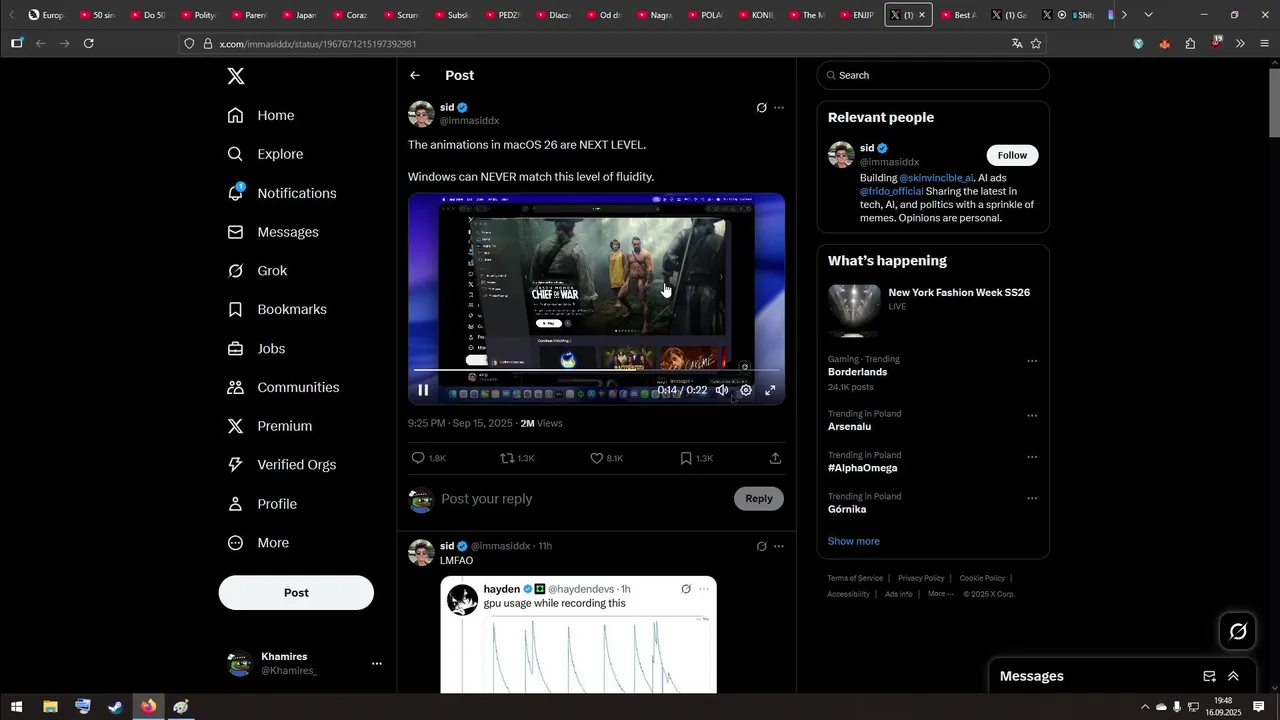Mute the video with speaker icon
This screenshot has height=720, width=1280.
point(722,390)
